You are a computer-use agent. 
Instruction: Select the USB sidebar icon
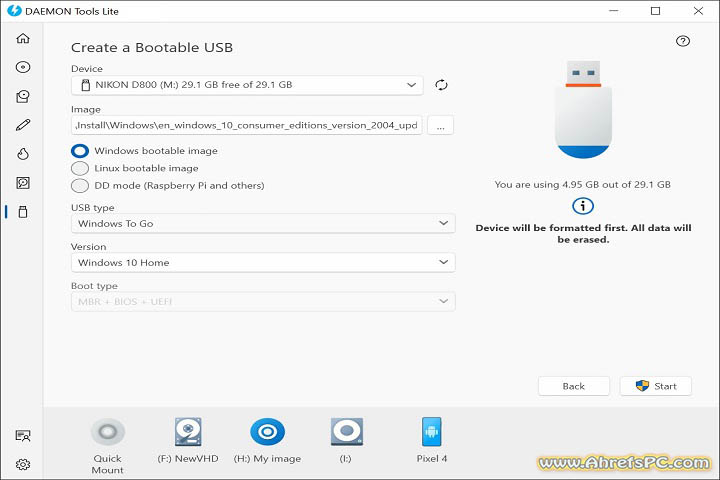23,212
